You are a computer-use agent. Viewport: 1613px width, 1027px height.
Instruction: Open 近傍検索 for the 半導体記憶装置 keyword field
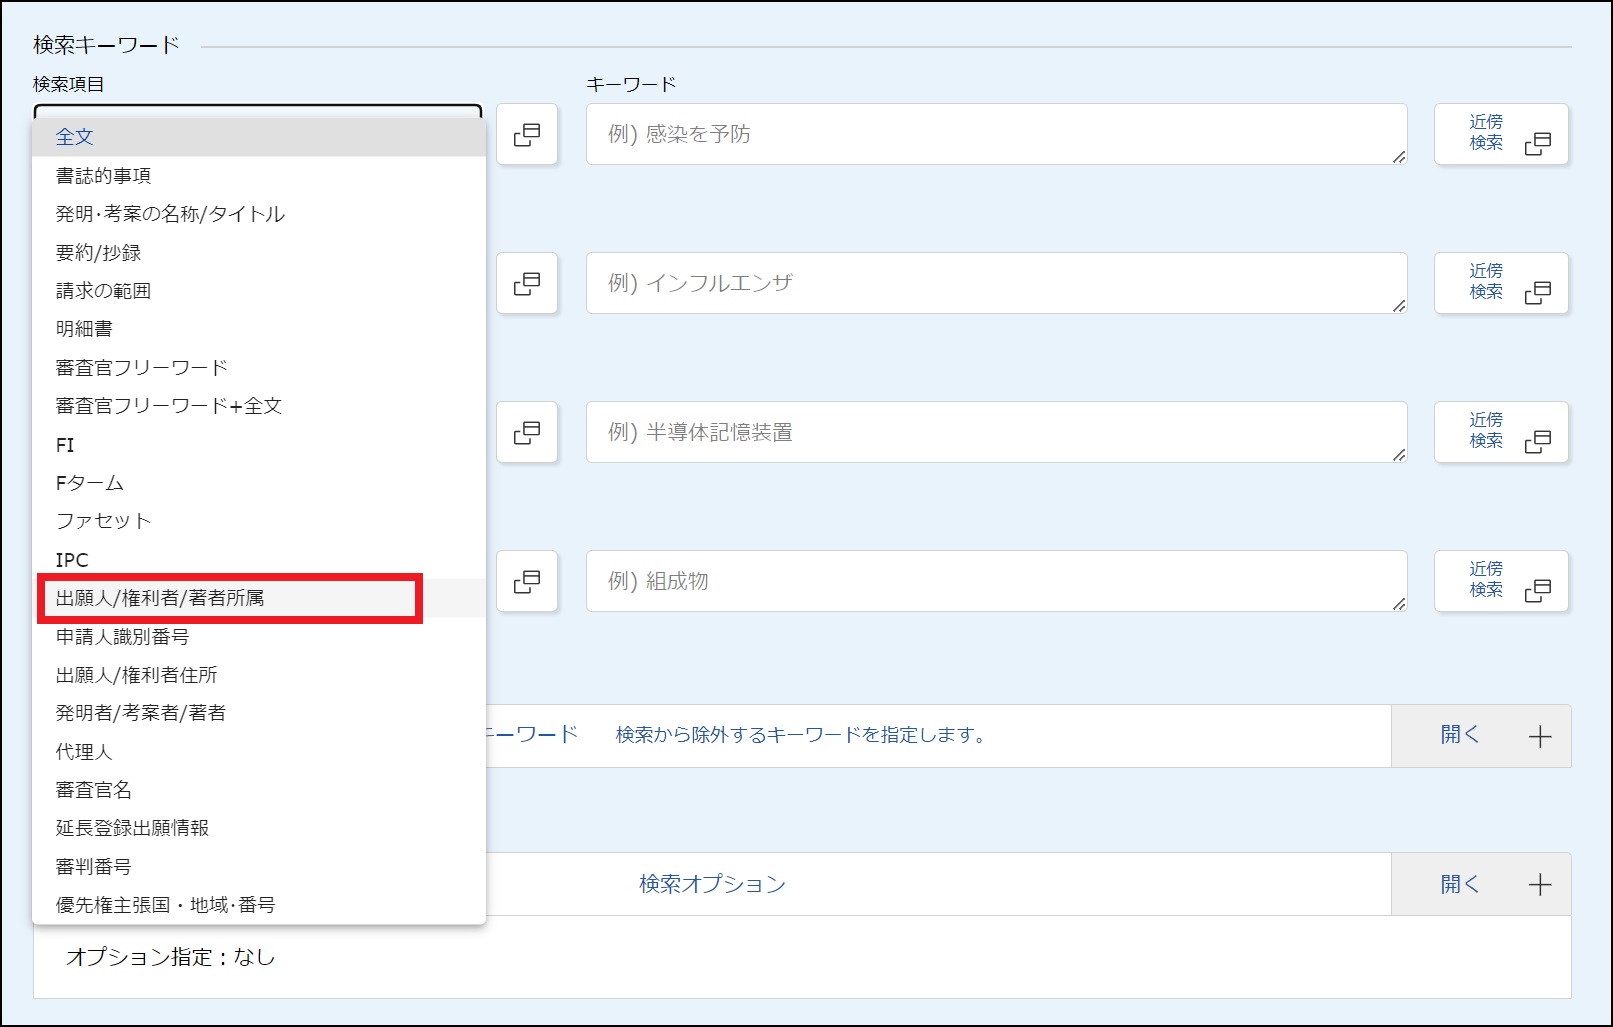pyautogui.click(x=1501, y=432)
